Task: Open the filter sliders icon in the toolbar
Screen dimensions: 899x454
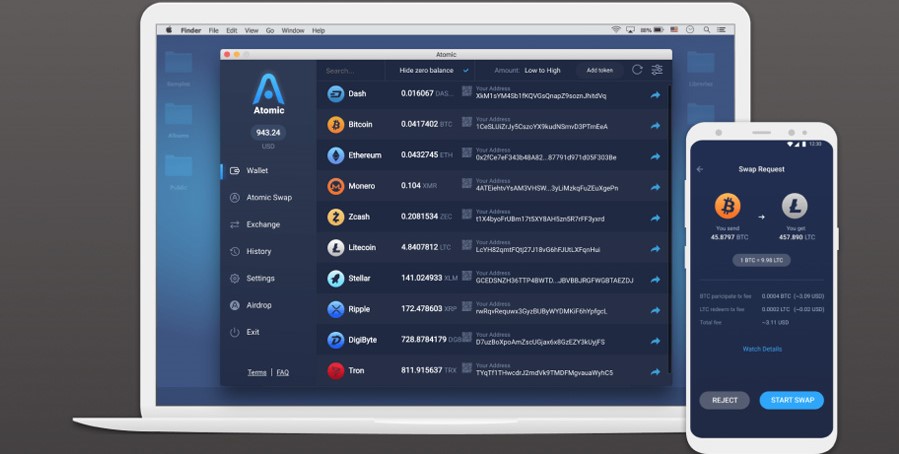Action: [657, 70]
